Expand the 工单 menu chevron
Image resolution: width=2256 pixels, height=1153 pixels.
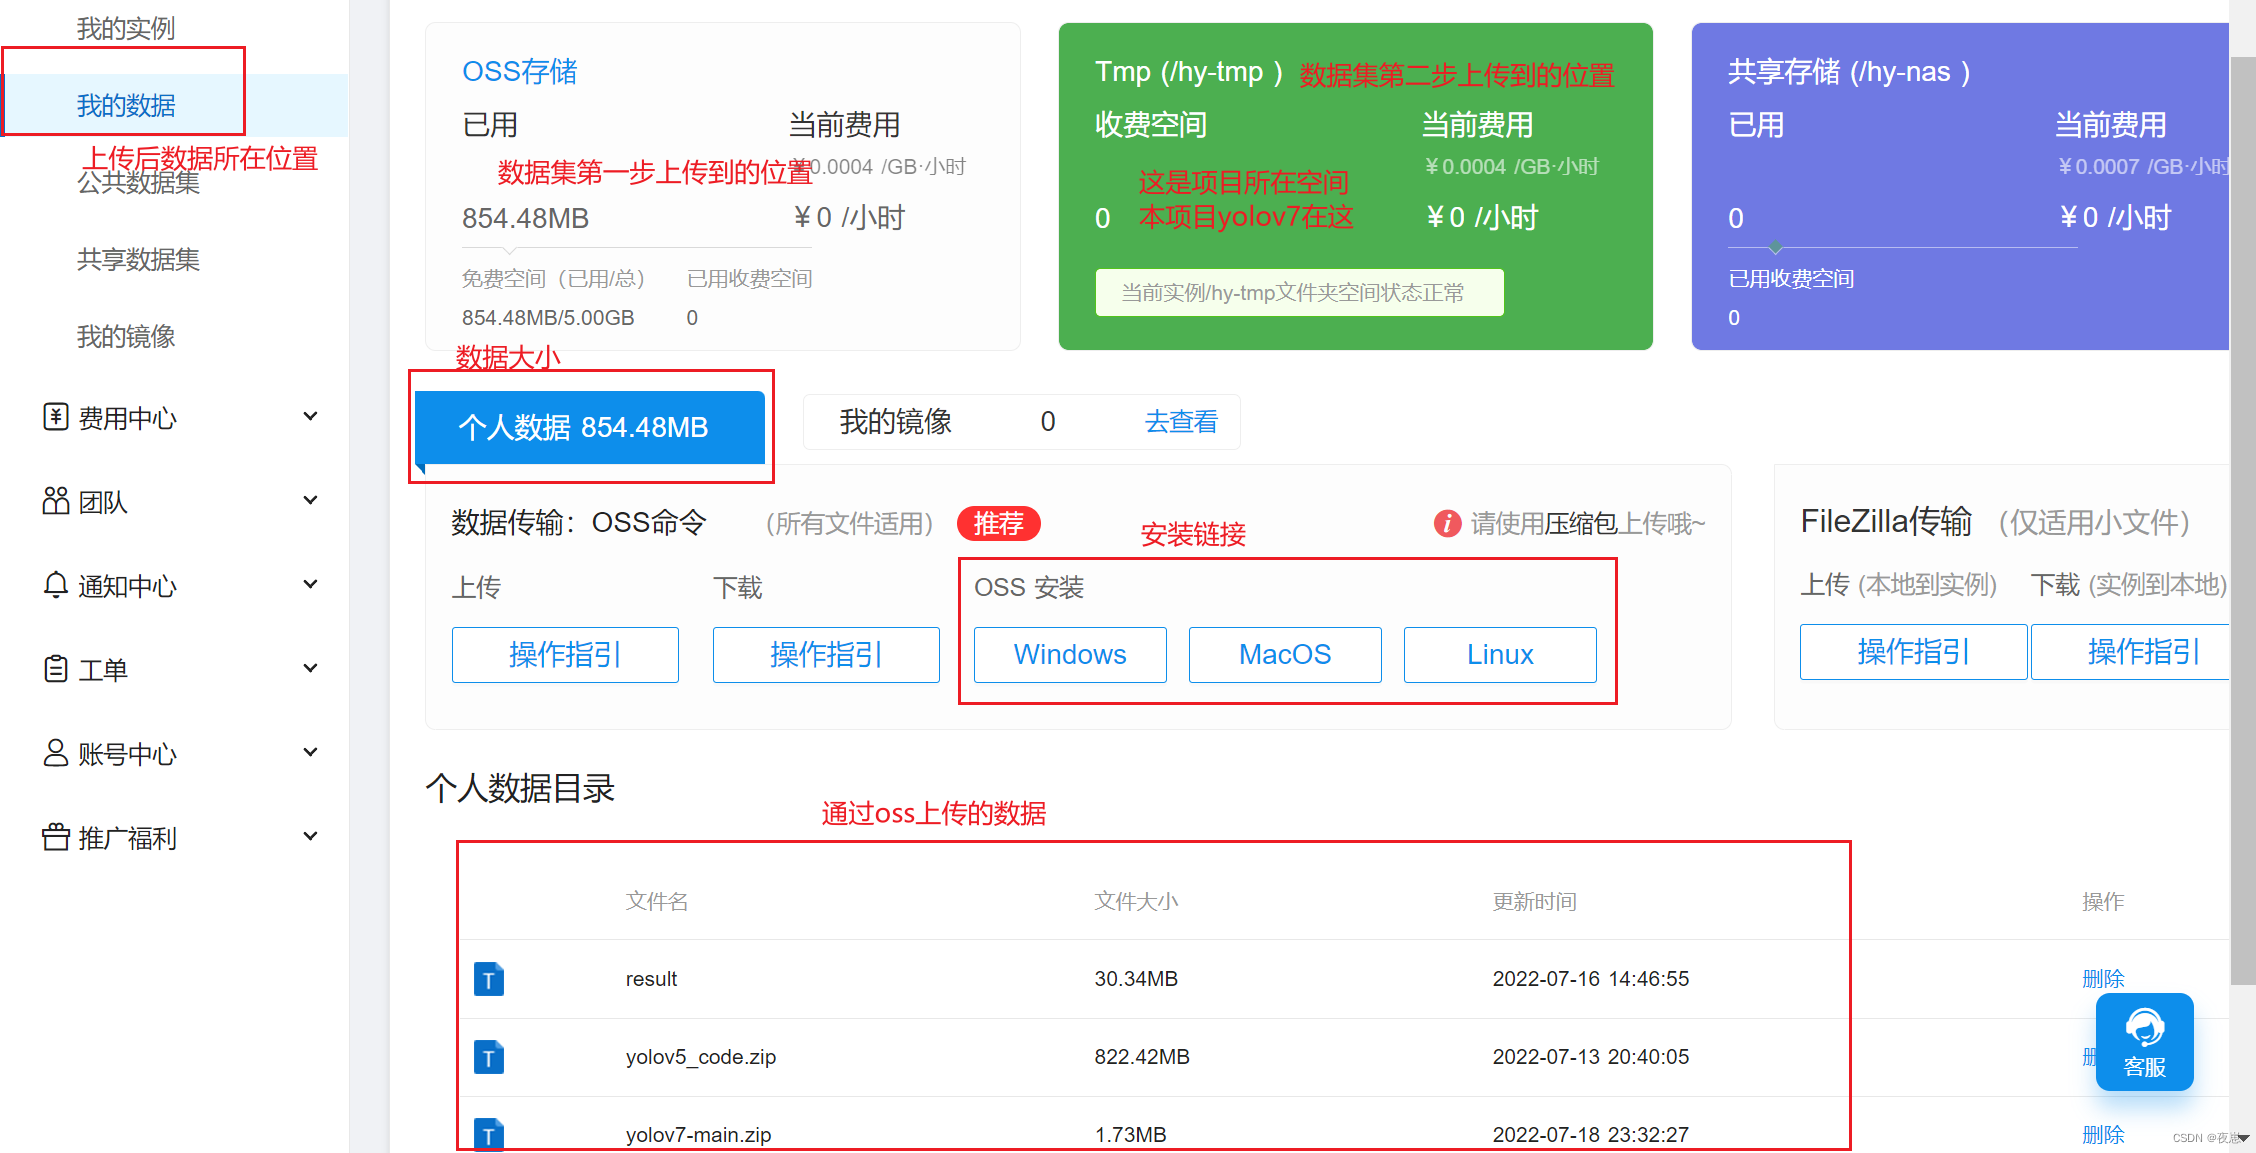coord(311,668)
